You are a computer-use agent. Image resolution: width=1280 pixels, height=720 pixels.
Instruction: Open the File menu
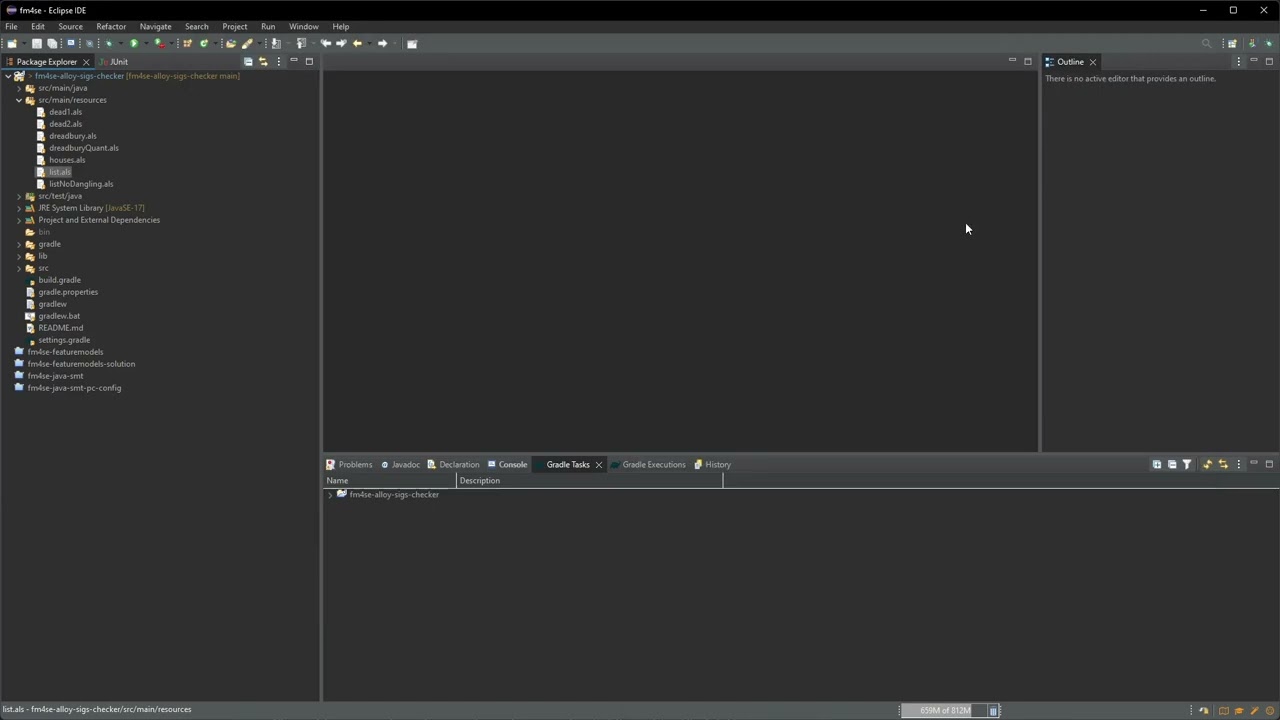[11, 27]
